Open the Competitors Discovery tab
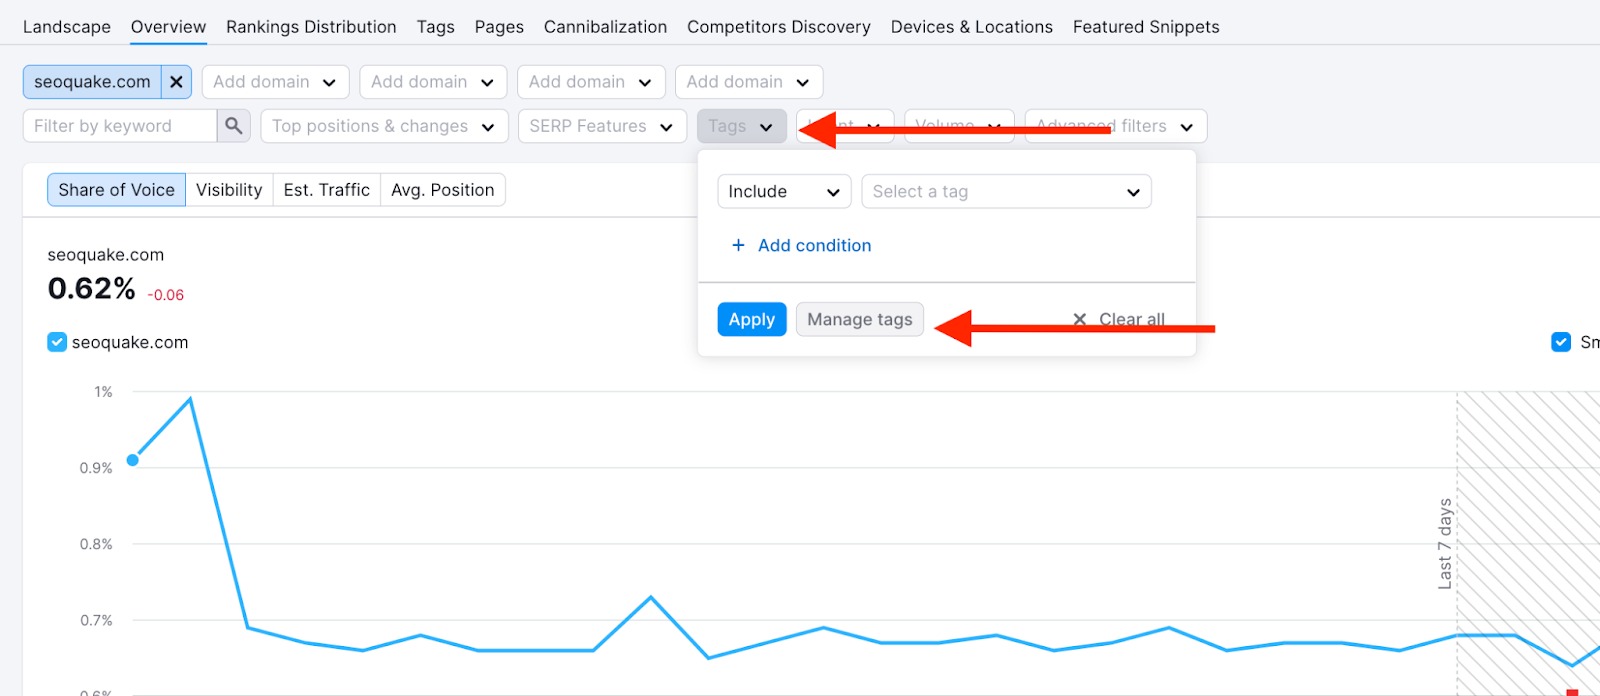Image resolution: width=1600 pixels, height=696 pixels. (x=779, y=27)
